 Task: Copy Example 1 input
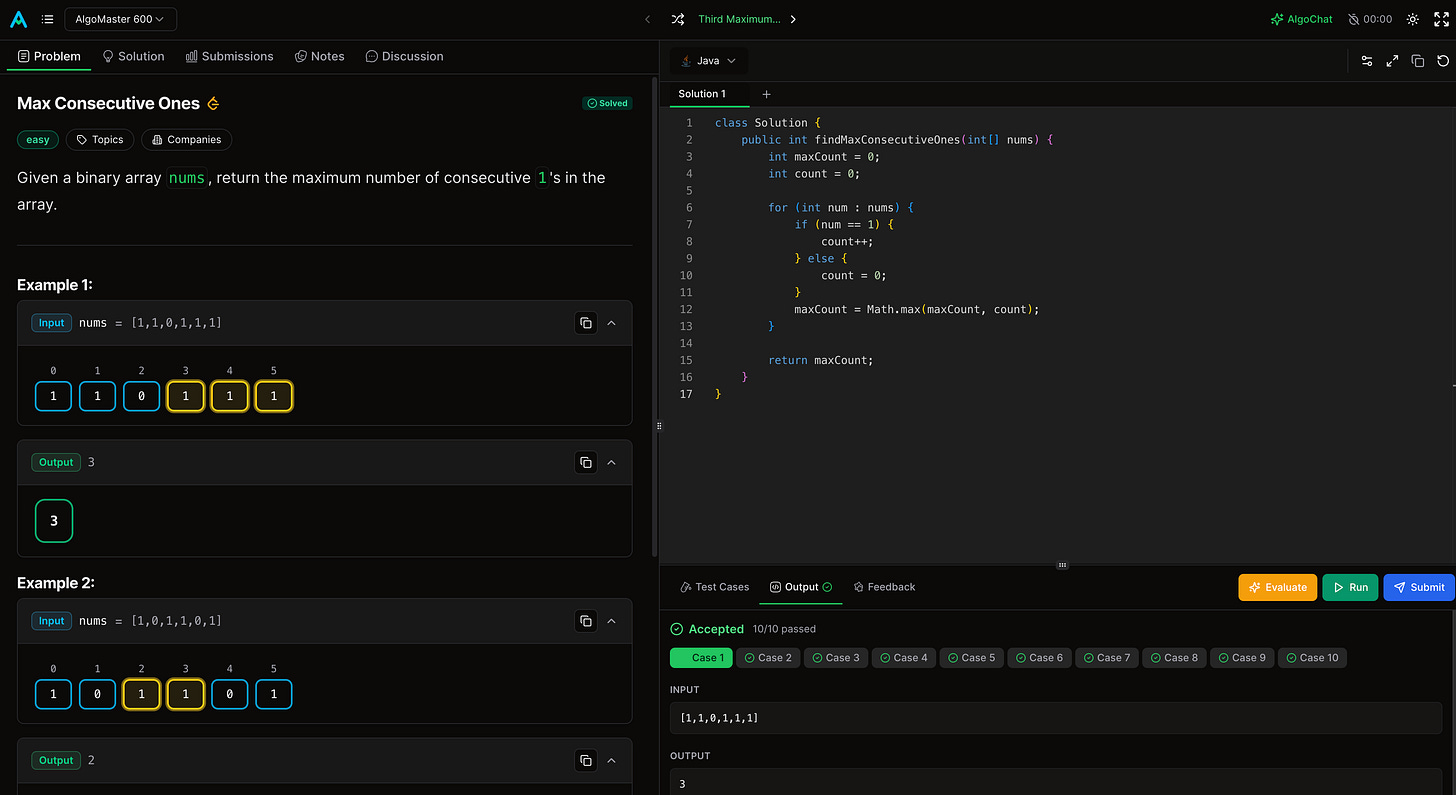click(x=585, y=323)
